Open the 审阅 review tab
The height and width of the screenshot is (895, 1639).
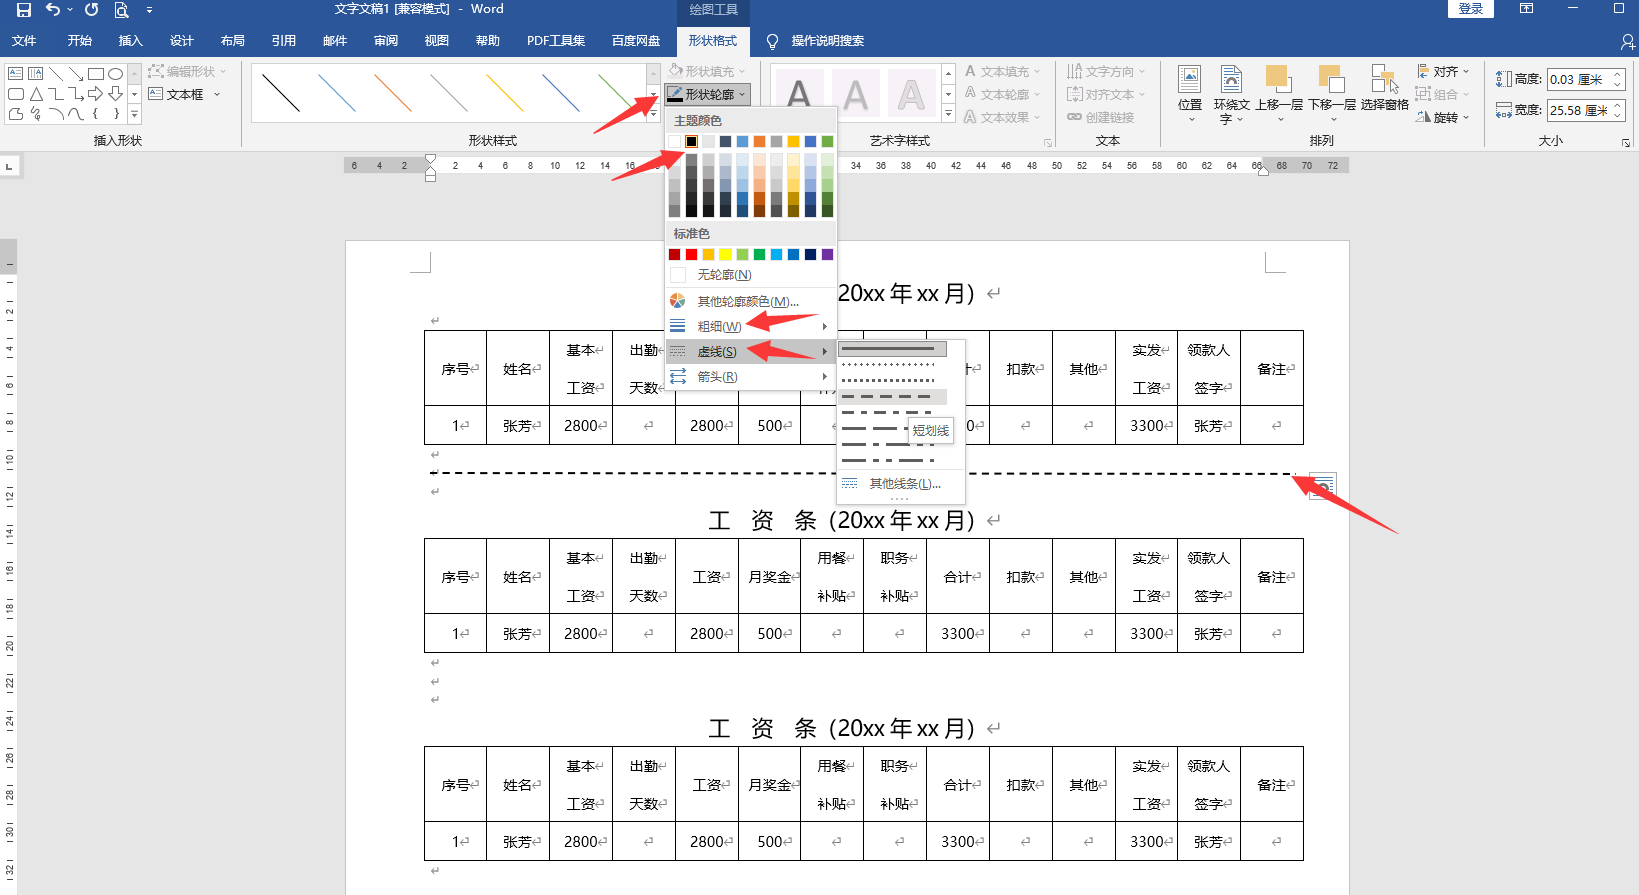tap(386, 41)
